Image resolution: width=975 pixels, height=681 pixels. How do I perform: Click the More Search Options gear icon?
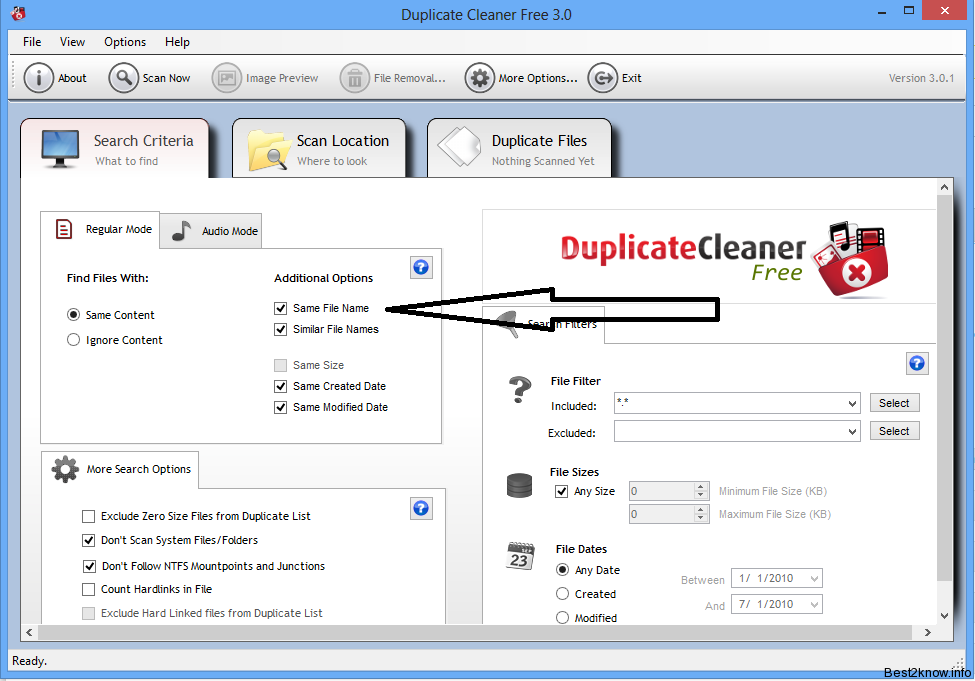(x=65, y=470)
